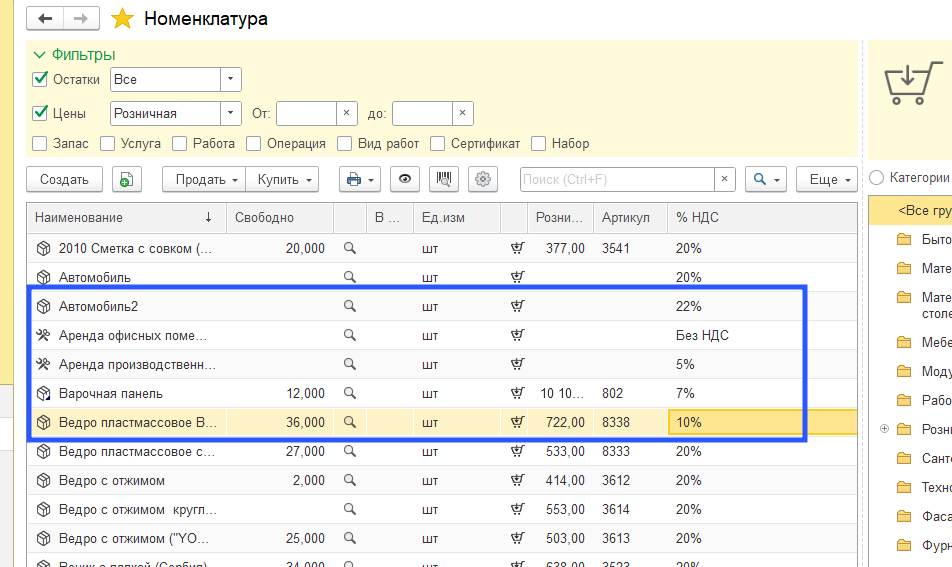Open the Остатки dropdown showing Все
Screen dimensions: 952x567
(231, 80)
